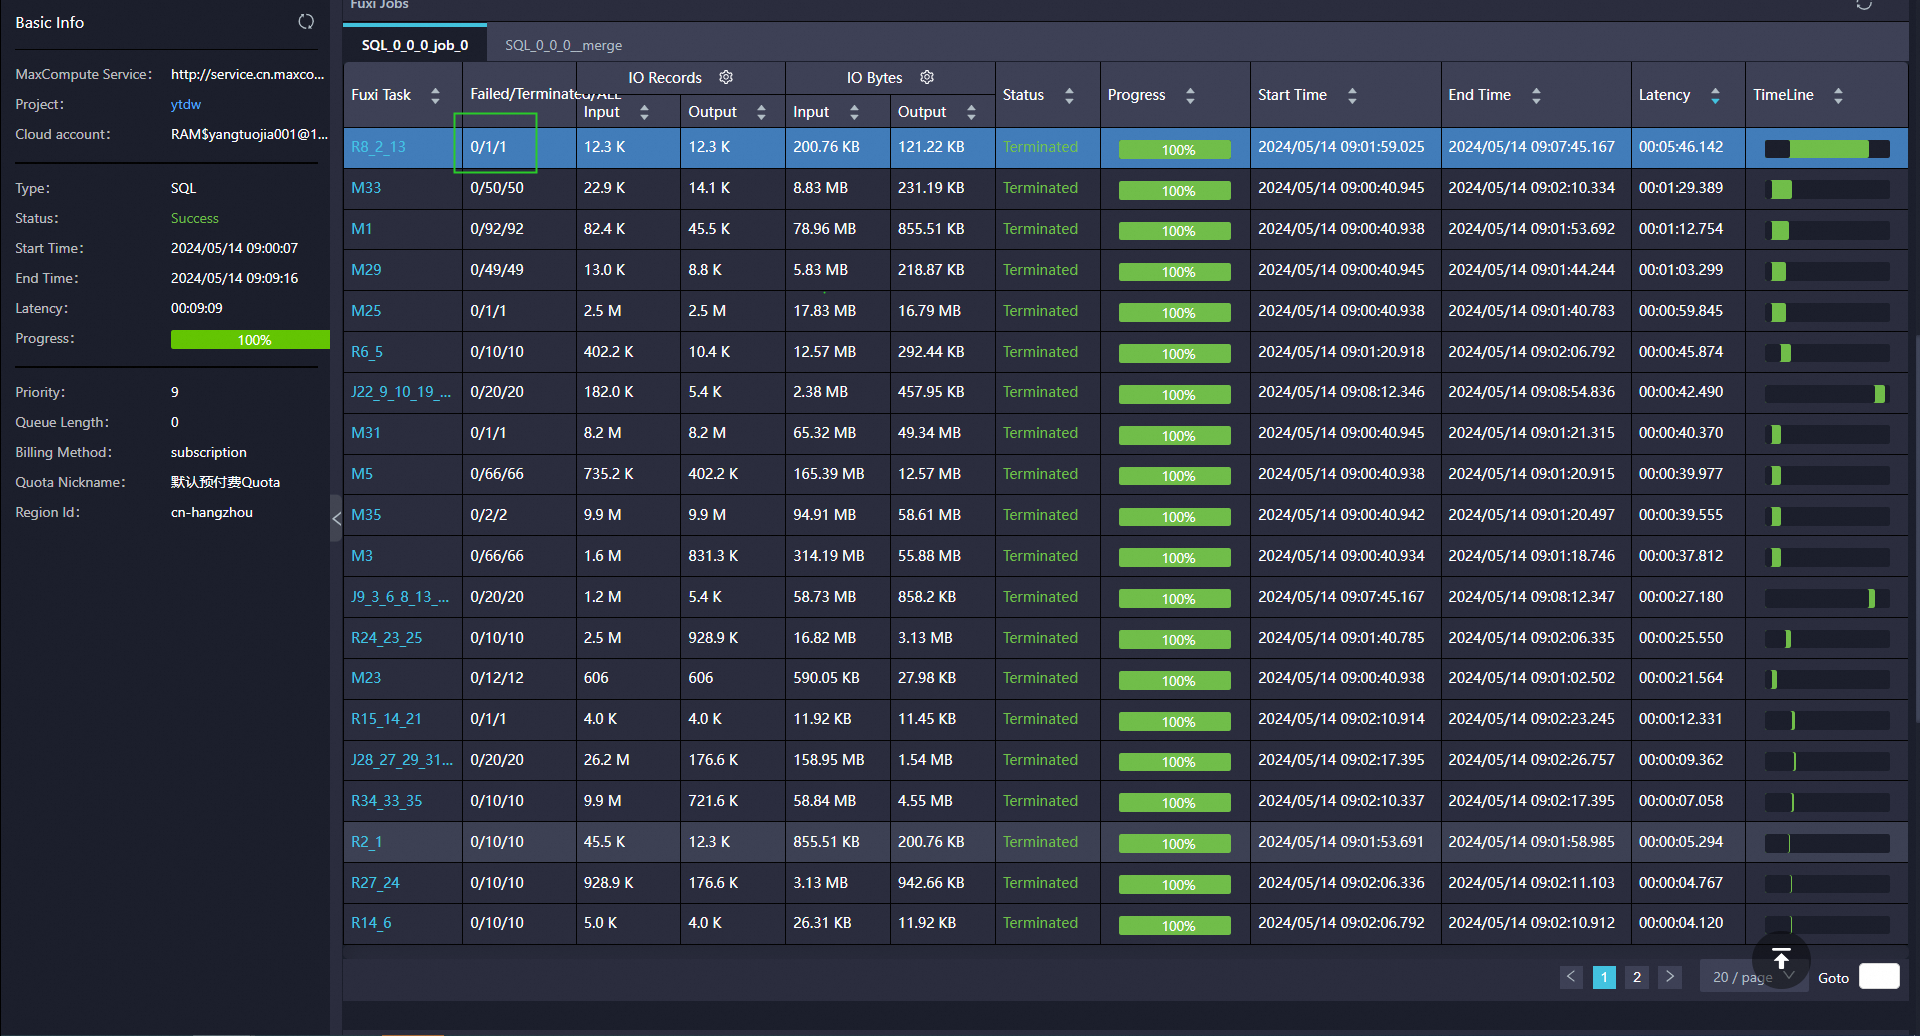The image size is (1920, 1036).
Task: Click the J22_9_10_19 timeline bar
Action: (x=1827, y=394)
